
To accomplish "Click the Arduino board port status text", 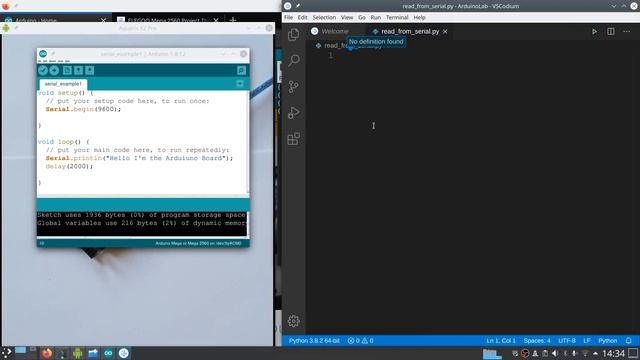I will coord(198,243).
